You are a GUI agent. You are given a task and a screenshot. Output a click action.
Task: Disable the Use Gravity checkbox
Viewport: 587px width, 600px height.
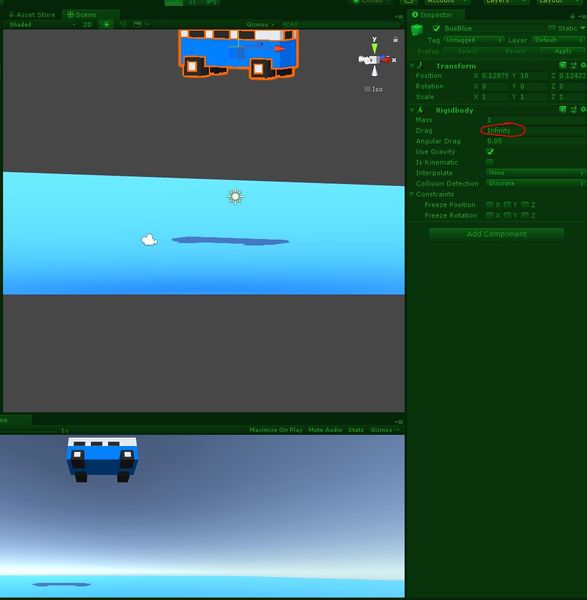tap(490, 152)
